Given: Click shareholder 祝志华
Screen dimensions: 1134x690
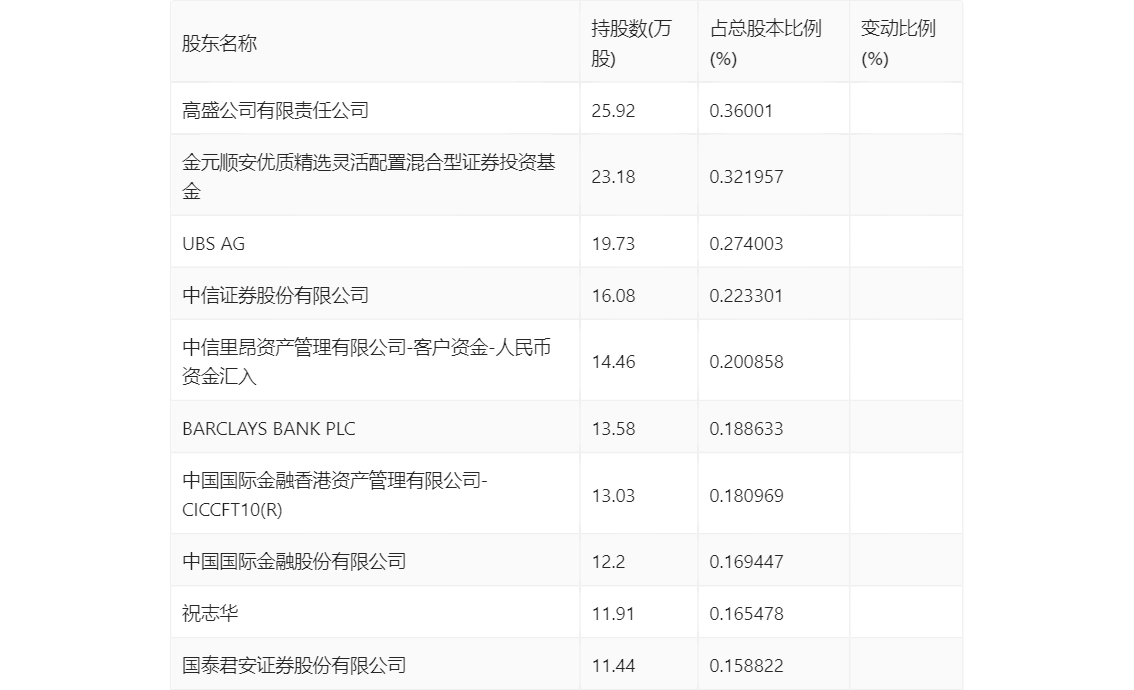Looking at the screenshot, I should [x=210, y=613].
